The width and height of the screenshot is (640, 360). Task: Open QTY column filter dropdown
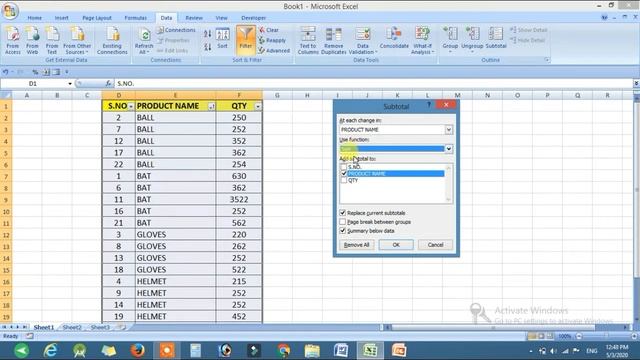point(258,107)
